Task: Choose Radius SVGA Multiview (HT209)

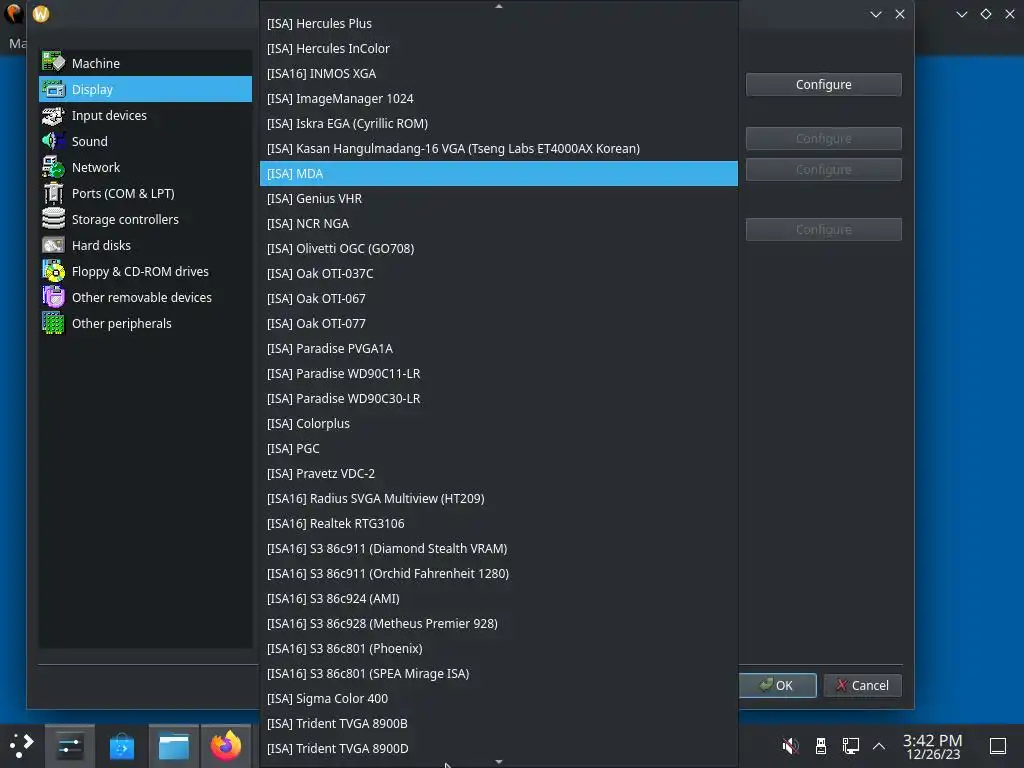Action: point(499,498)
